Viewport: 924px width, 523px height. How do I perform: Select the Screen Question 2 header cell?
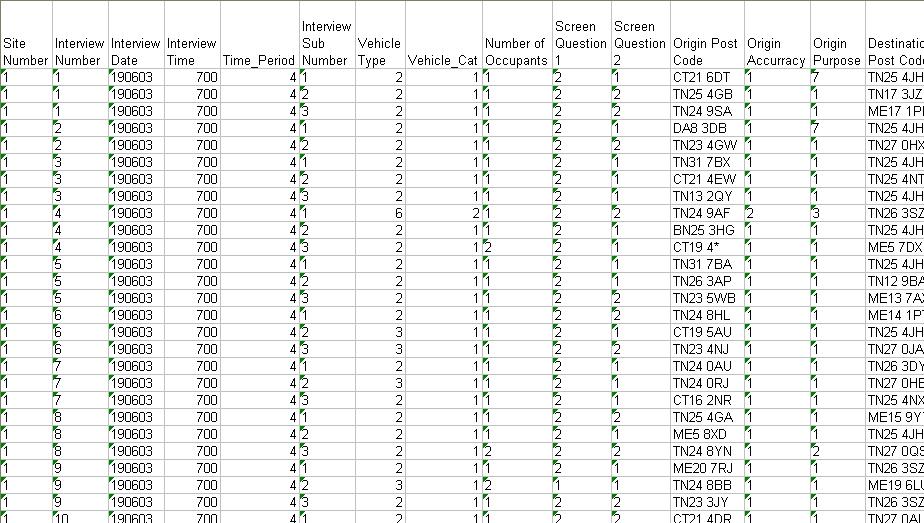pos(641,35)
